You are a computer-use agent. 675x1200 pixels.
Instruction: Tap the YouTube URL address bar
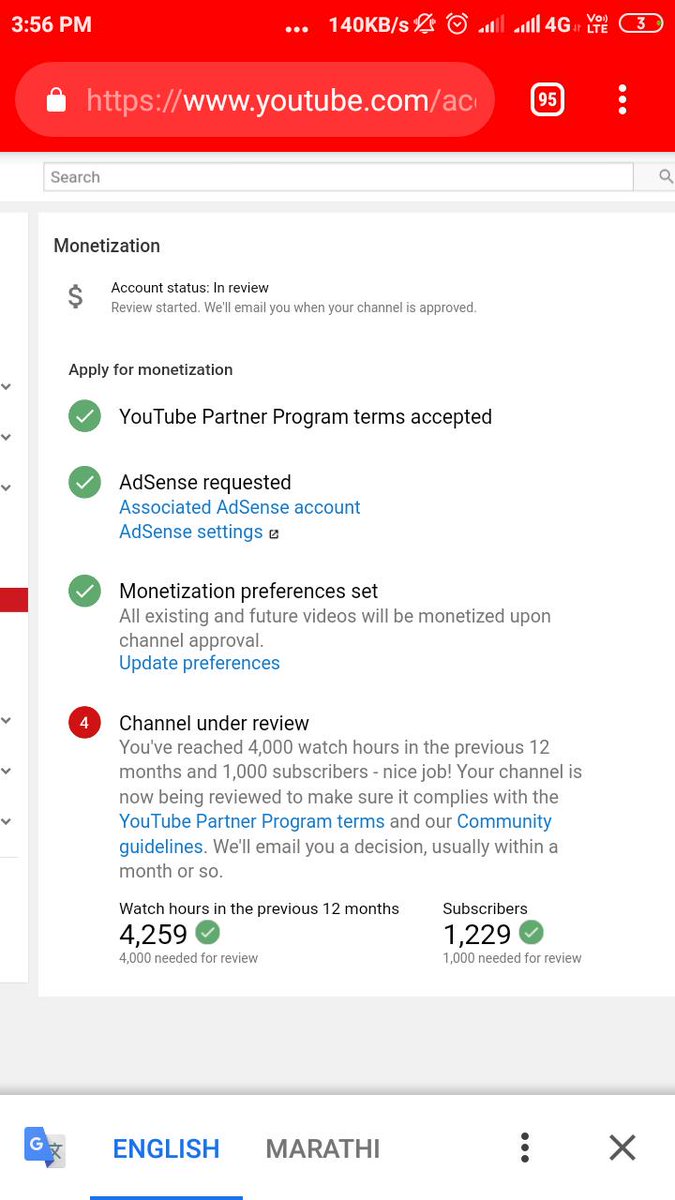pyautogui.click(x=255, y=100)
